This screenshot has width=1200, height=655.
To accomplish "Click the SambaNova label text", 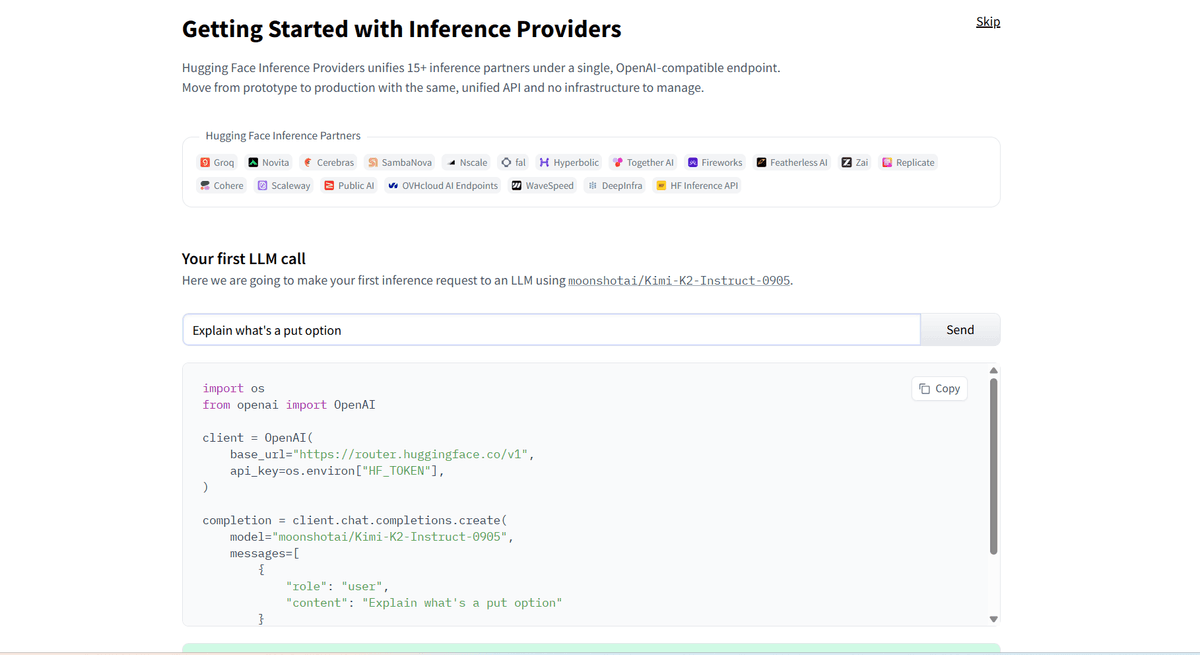I will pyautogui.click(x=407, y=162).
